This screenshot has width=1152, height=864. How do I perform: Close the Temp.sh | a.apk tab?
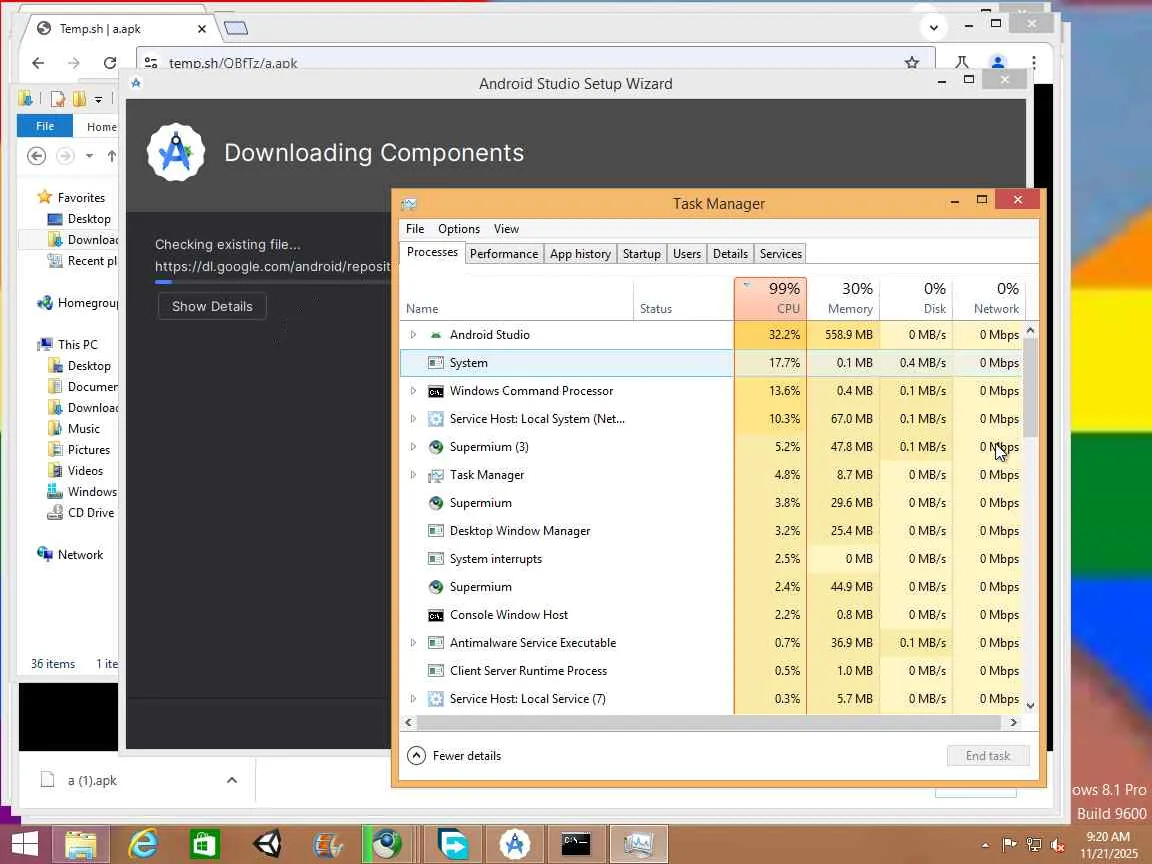[202, 29]
